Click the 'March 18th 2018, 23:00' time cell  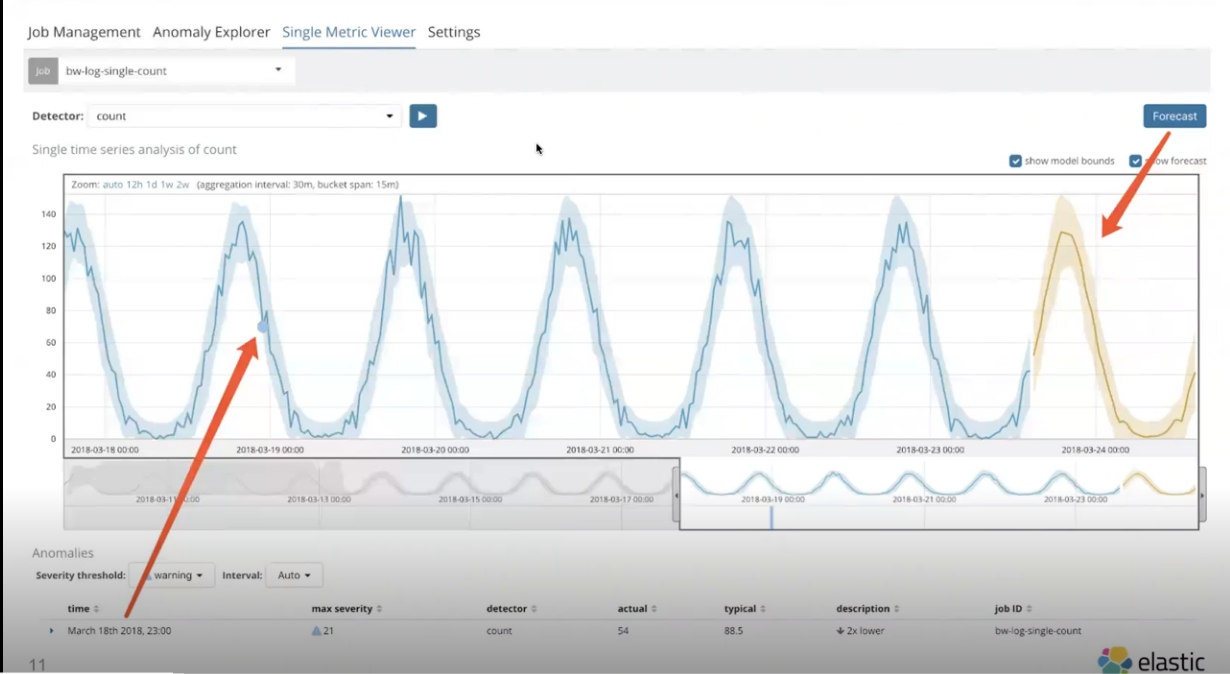119,631
